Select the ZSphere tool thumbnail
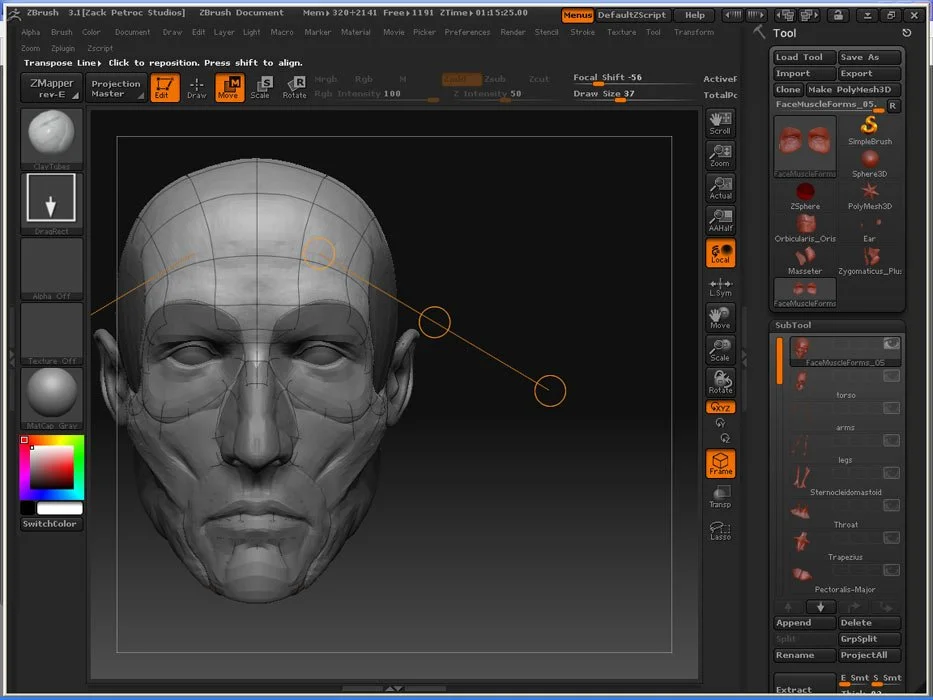Viewport: 933px width, 700px height. point(805,191)
